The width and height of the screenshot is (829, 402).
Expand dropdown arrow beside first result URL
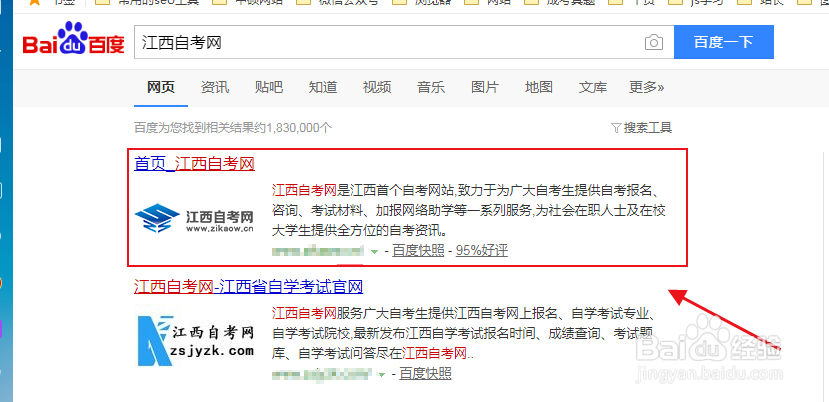pyautogui.click(x=374, y=252)
